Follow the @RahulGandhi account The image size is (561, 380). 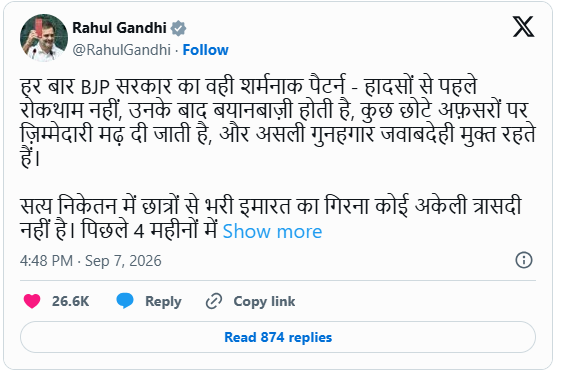click(x=205, y=50)
